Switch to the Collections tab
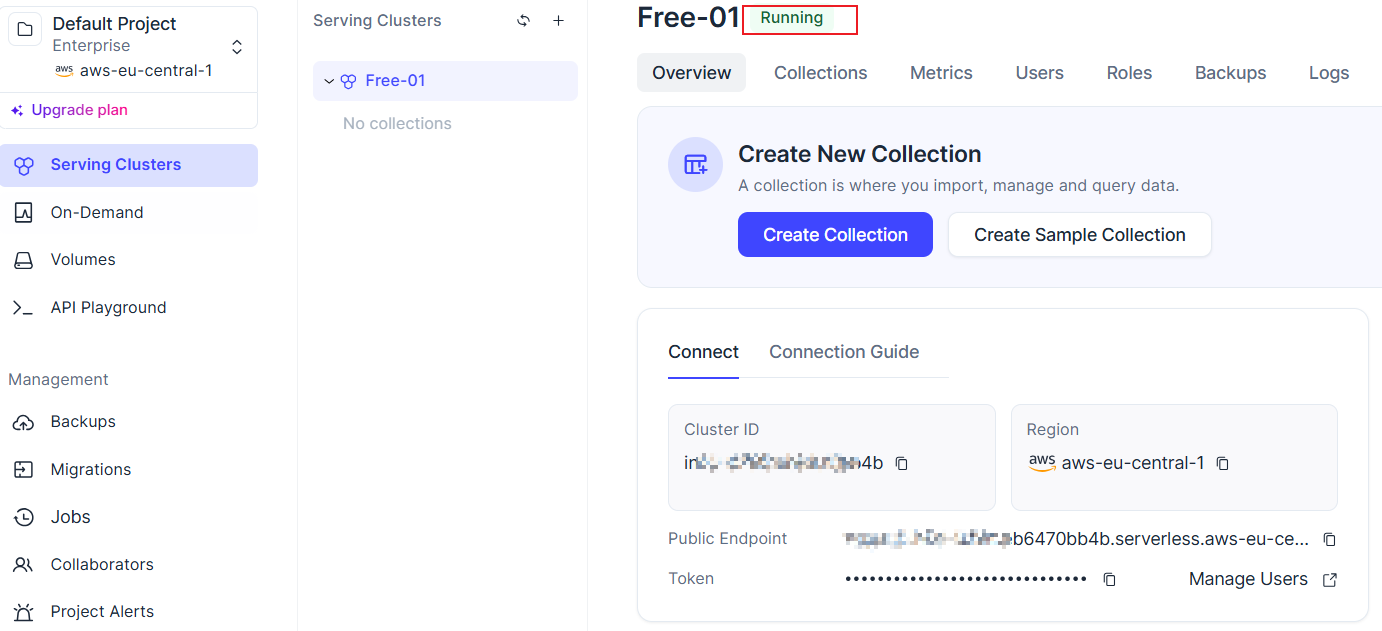1382x631 pixels. [820, 73]
